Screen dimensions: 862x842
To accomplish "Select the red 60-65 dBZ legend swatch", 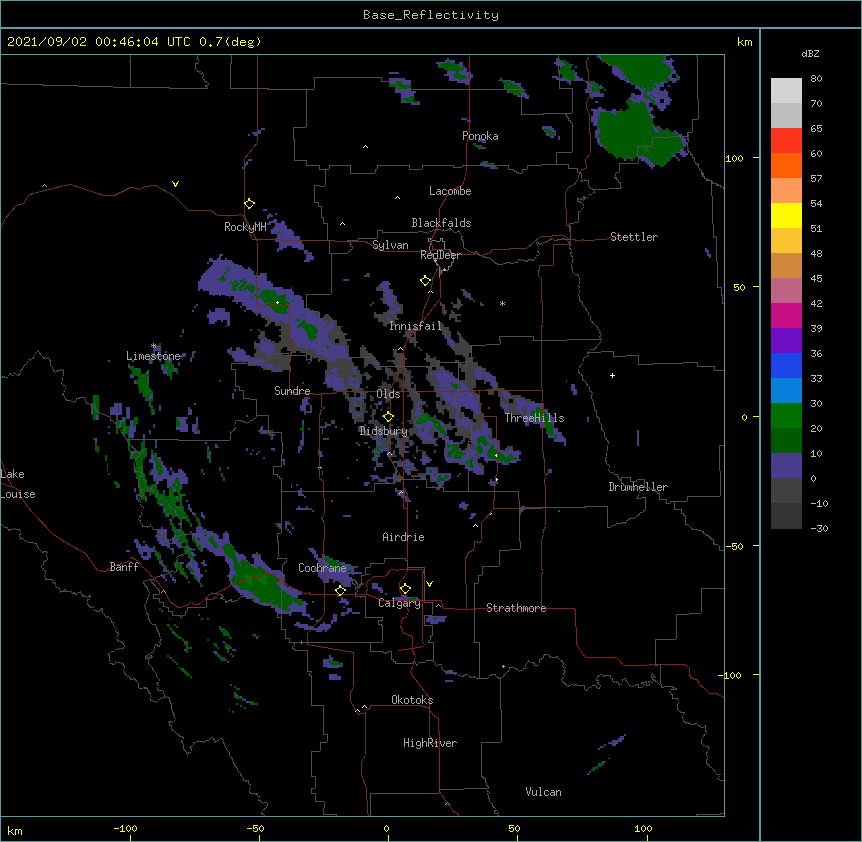I will (786, 140).
